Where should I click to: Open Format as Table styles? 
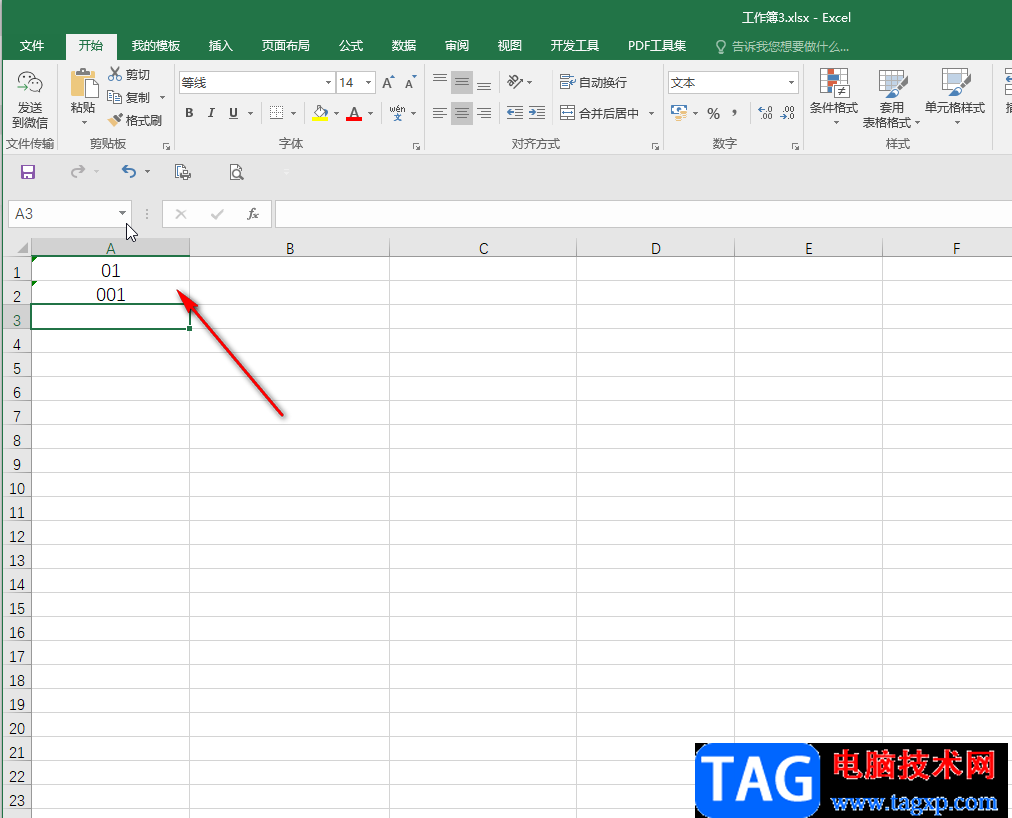tap(891, 98)
